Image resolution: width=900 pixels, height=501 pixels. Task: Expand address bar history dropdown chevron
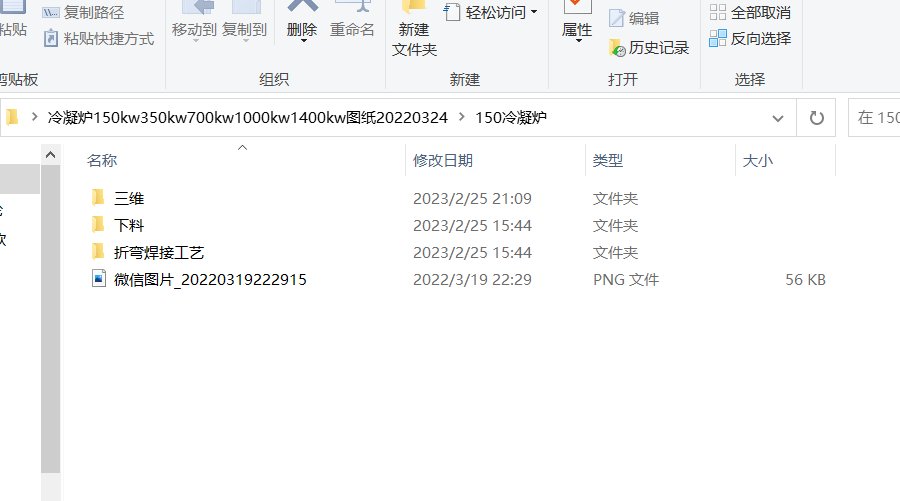778,118
